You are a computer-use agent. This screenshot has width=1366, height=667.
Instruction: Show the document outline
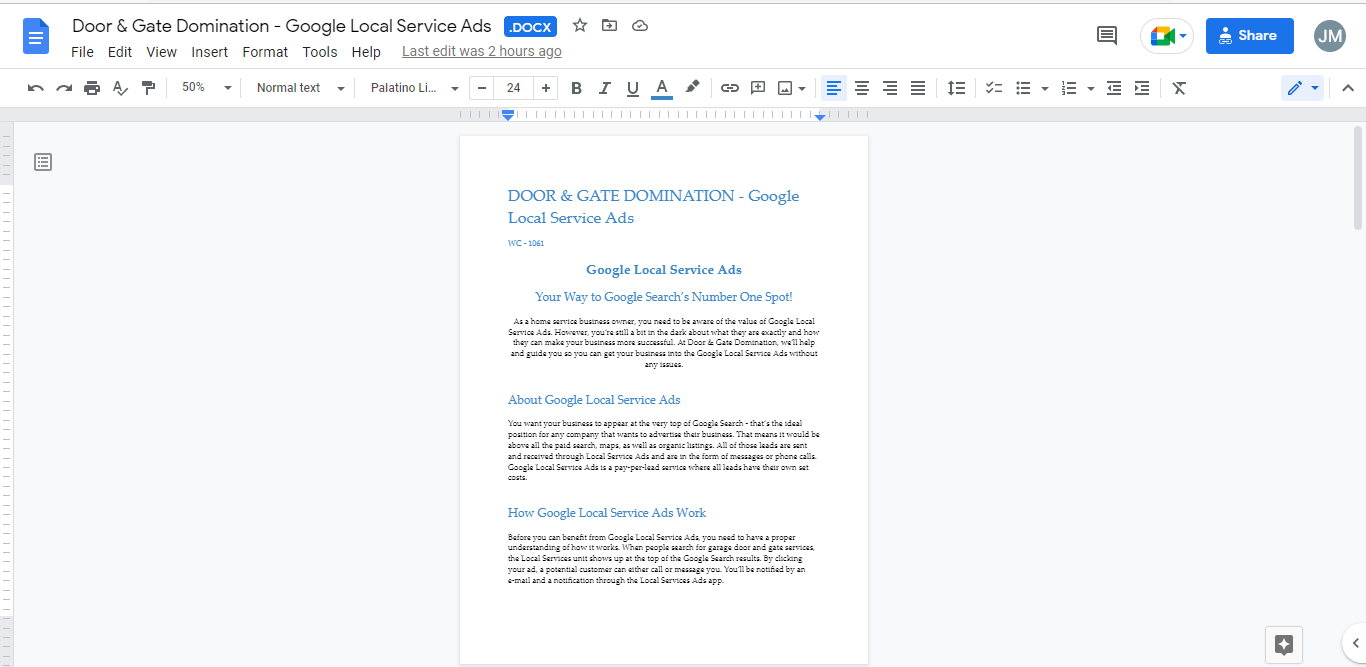pyautogui.click(x=43, y=161)
